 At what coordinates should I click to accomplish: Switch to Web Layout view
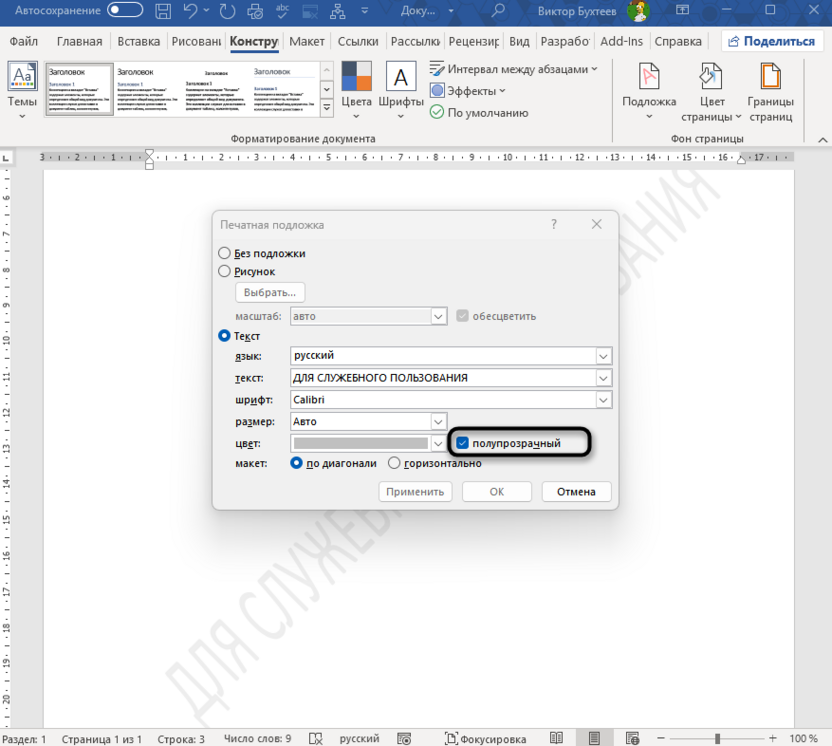pyautogui.click(x=632, y=738)
